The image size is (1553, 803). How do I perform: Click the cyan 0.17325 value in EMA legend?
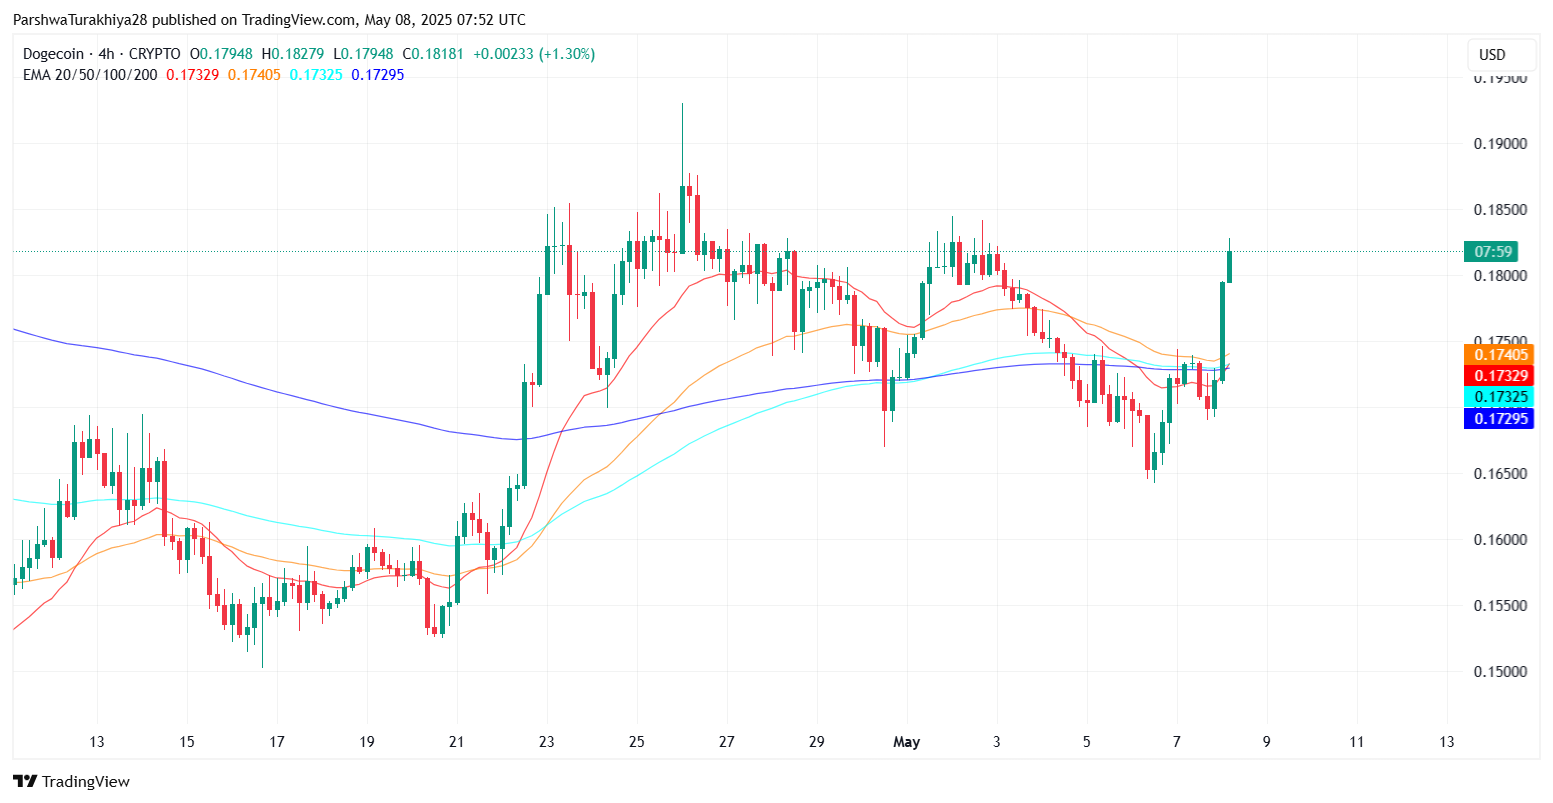click(315, 74)
